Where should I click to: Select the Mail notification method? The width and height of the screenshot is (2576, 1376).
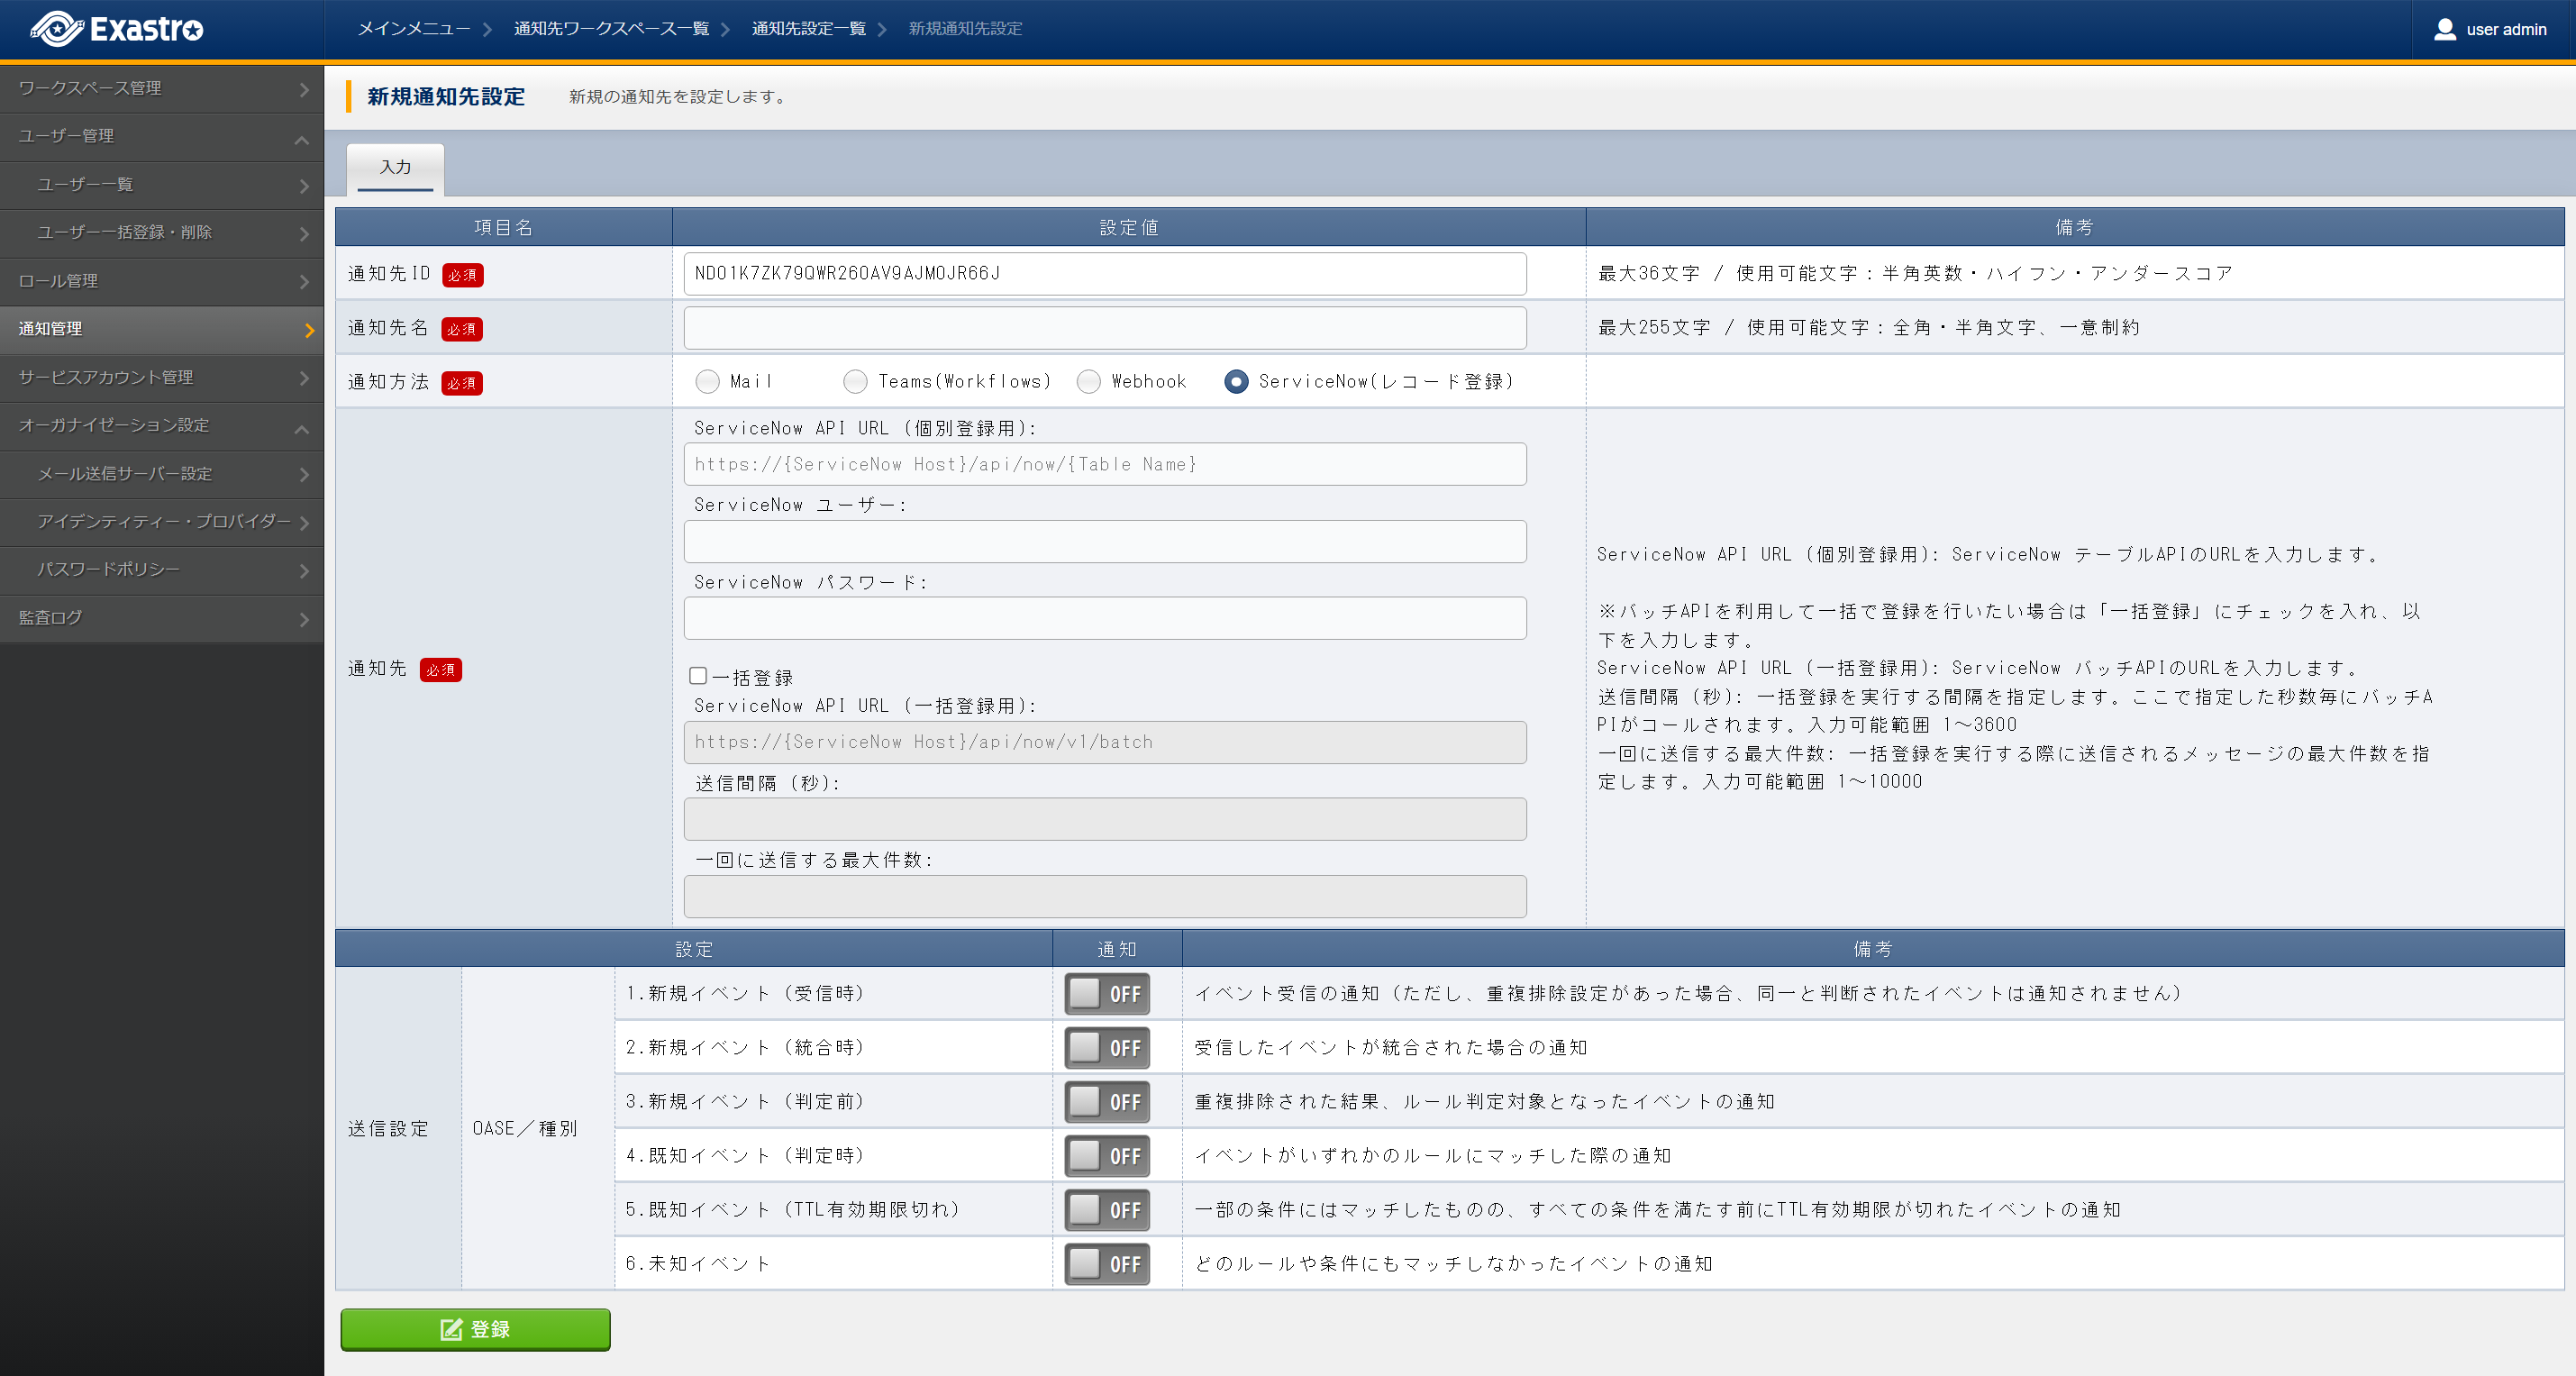tap(707, 381)
